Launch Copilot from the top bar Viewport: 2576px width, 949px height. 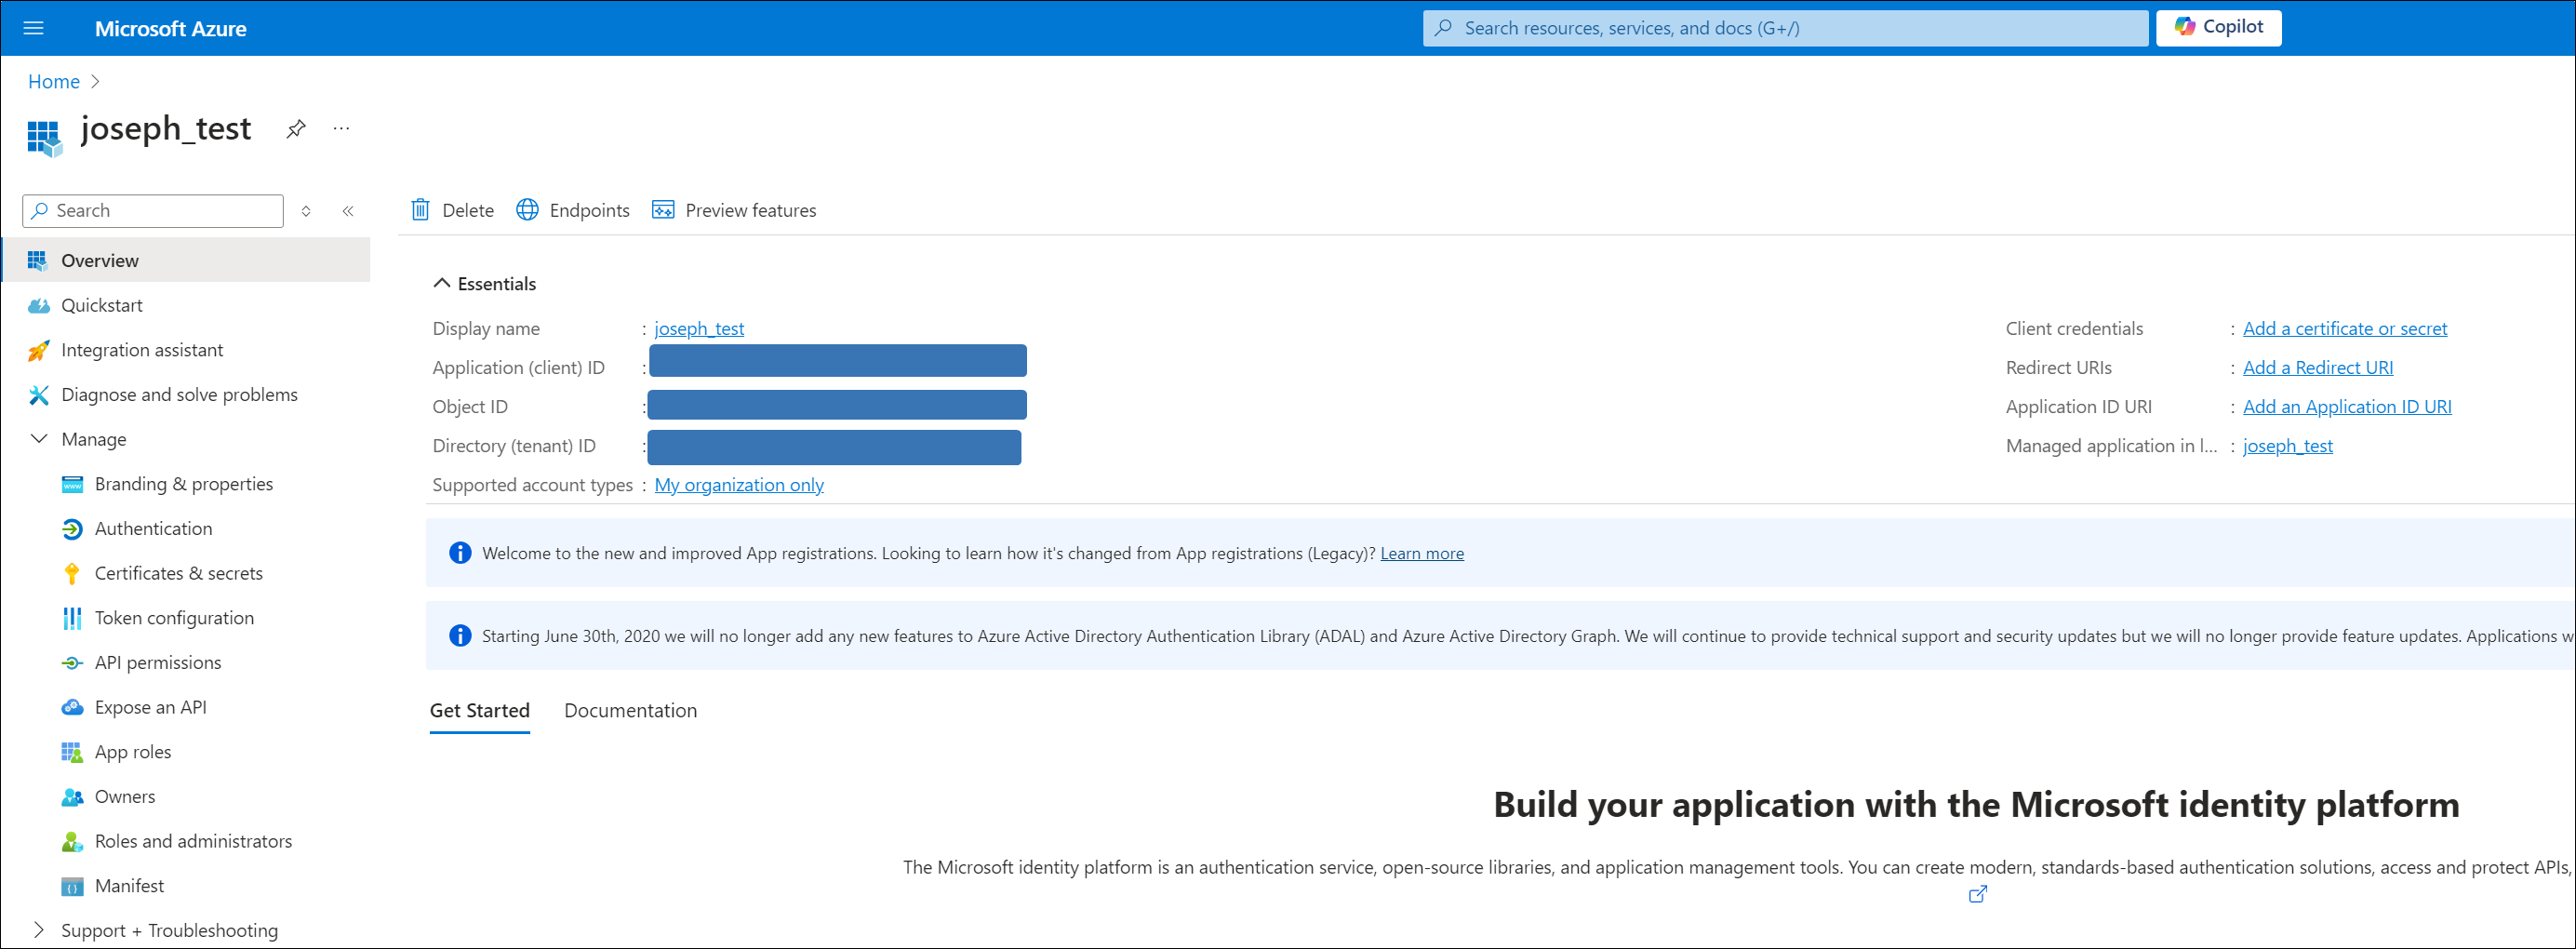(x=2218, y=28)
